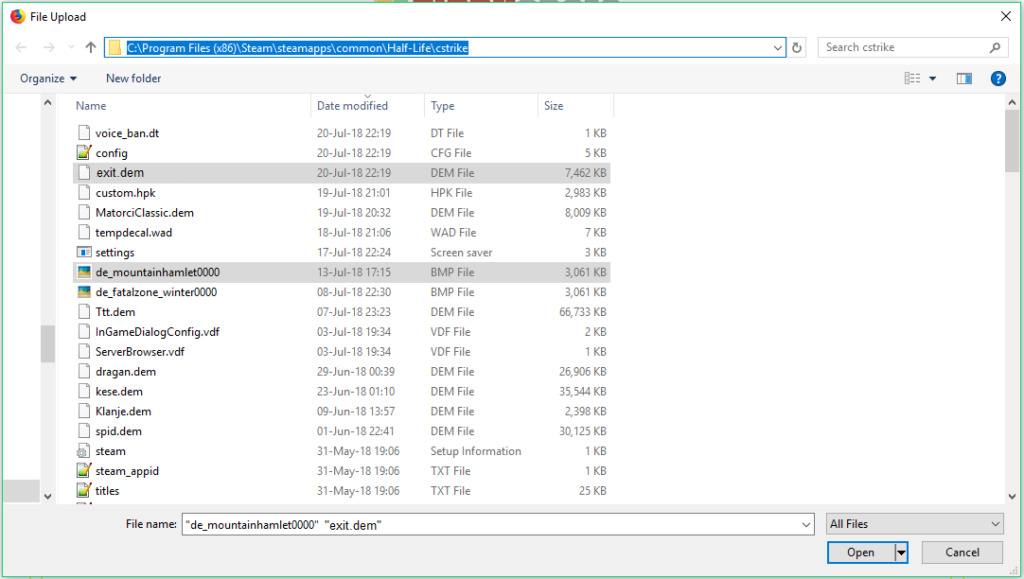Expand the File name dropdown arrow

click(806, 524)
